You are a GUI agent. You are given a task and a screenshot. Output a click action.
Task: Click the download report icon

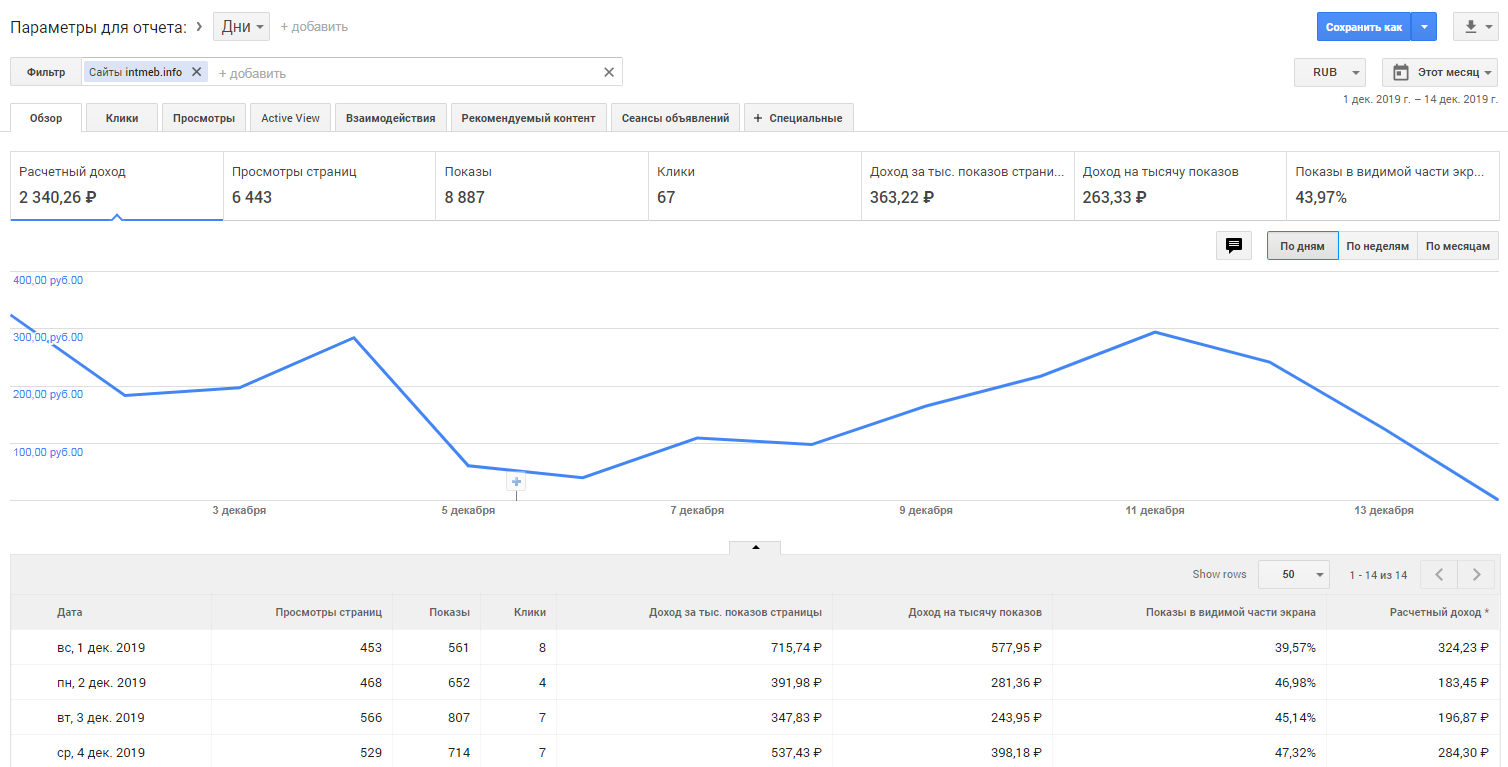point(1471,27)
